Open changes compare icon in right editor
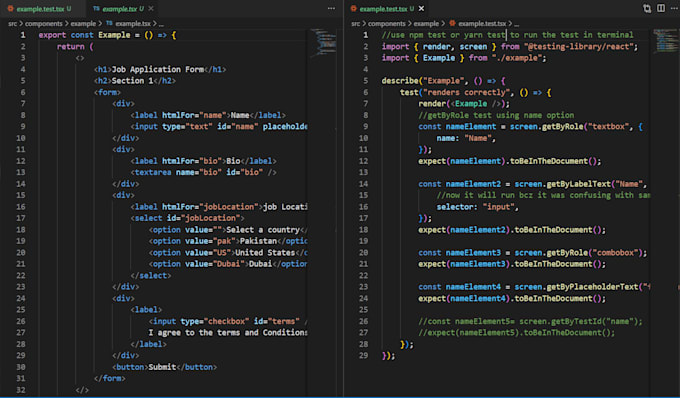Screen dimensions: 680x398 click(647, 8)
